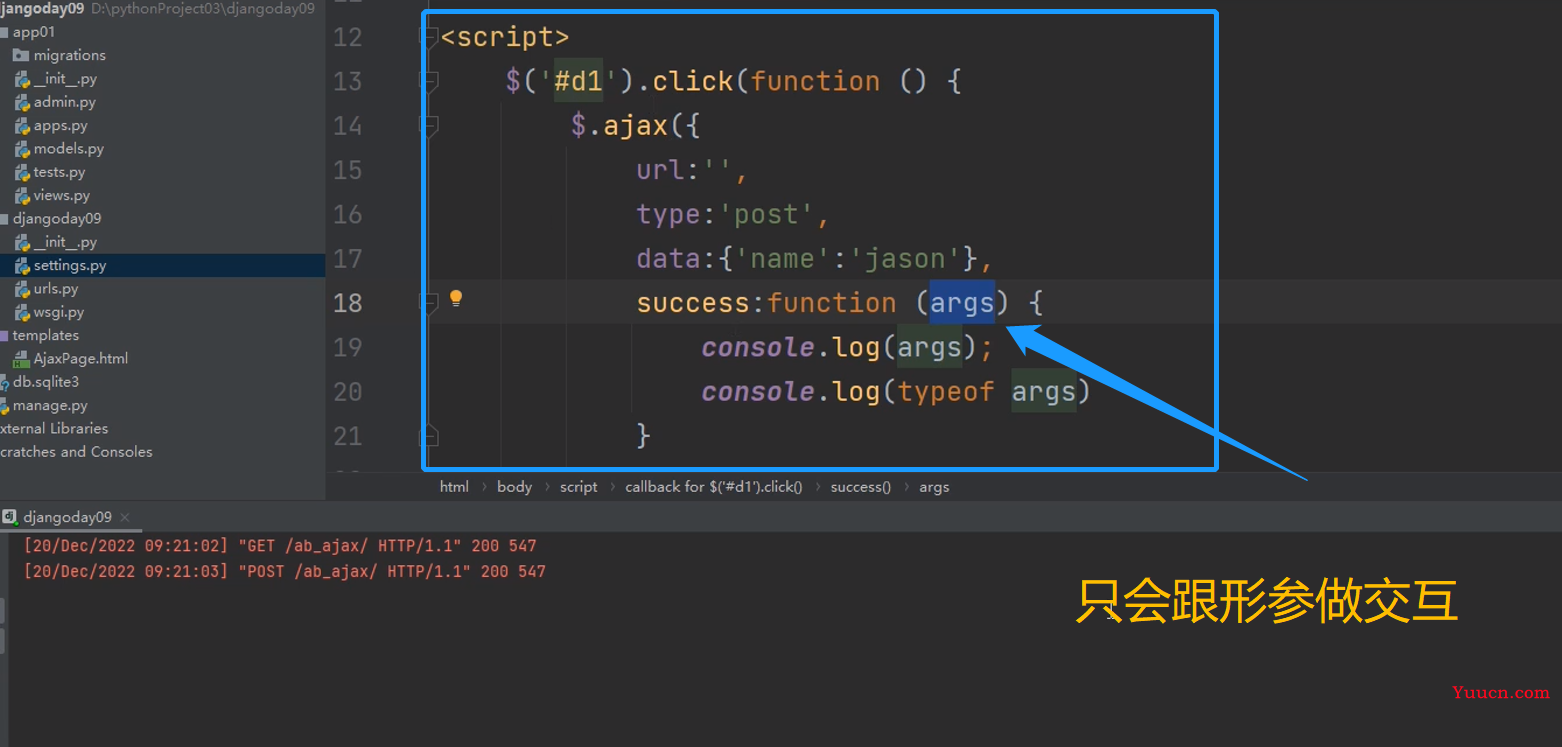Click the fold end marker on line 21
This screenshot has width=1562, height=747.
[429, 435]
